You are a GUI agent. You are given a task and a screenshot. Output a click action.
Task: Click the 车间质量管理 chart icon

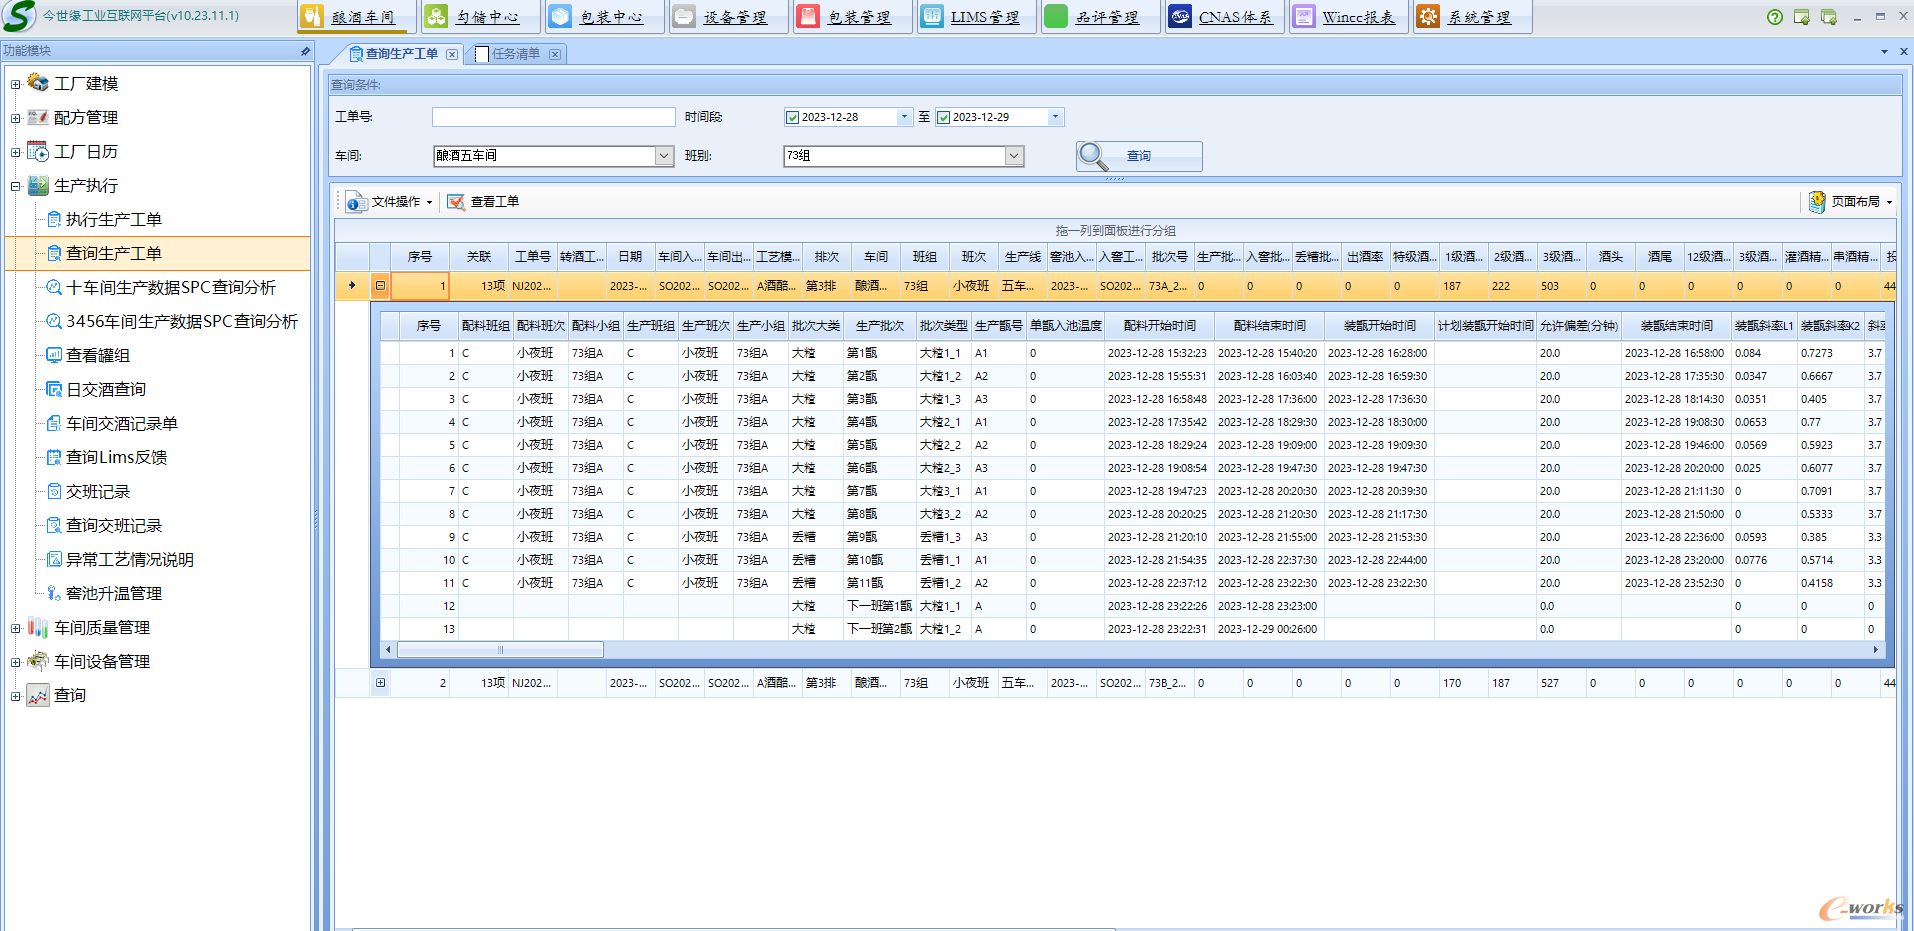coord(38,628)
